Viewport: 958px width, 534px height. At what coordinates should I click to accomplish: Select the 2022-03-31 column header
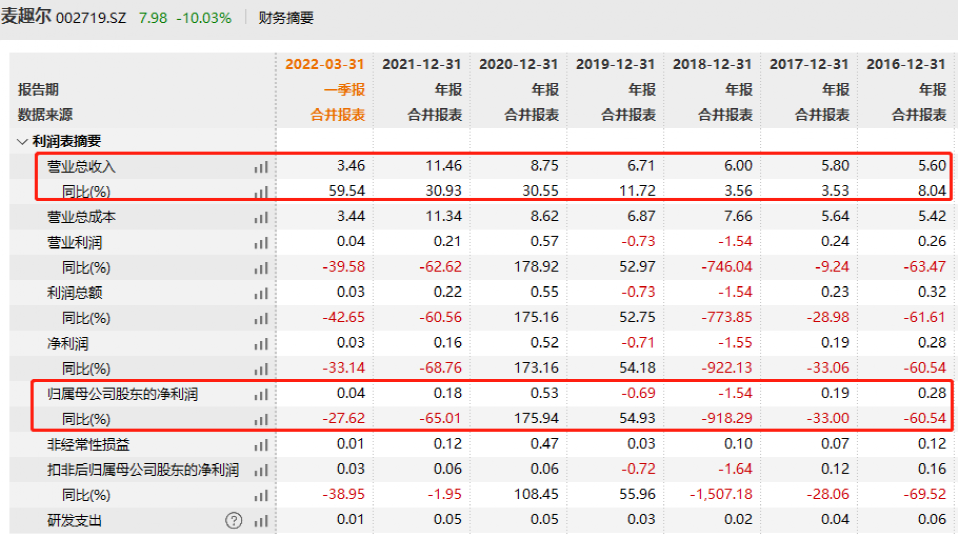point(325,64)
